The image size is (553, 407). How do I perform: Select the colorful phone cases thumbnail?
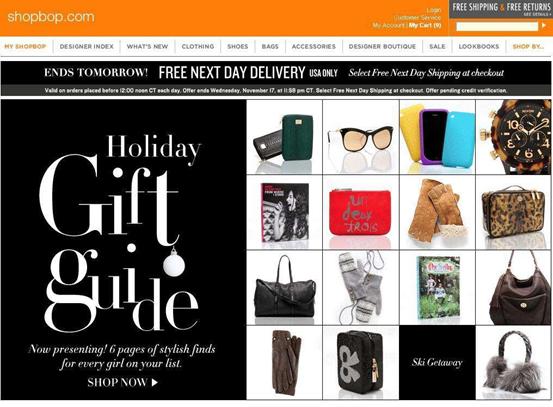pyautogui.click(x=437, y=137)
